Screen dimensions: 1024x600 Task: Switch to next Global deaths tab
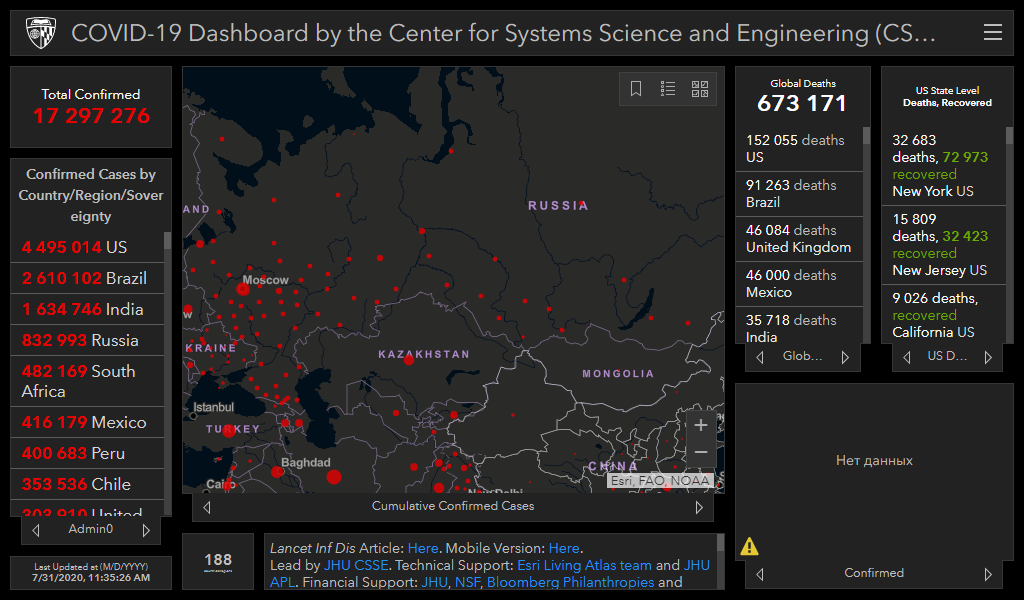[x=845, y=357]
